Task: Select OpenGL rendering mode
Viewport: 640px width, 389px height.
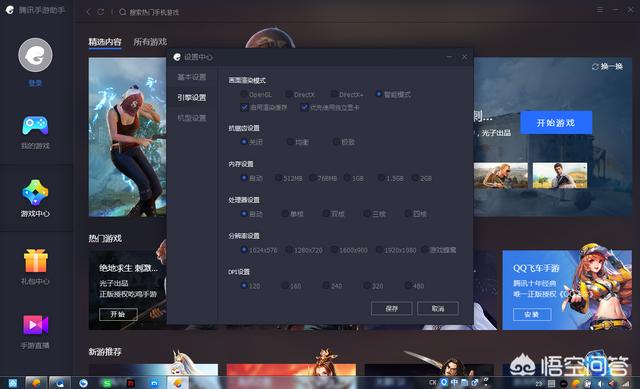Action: 244,94
